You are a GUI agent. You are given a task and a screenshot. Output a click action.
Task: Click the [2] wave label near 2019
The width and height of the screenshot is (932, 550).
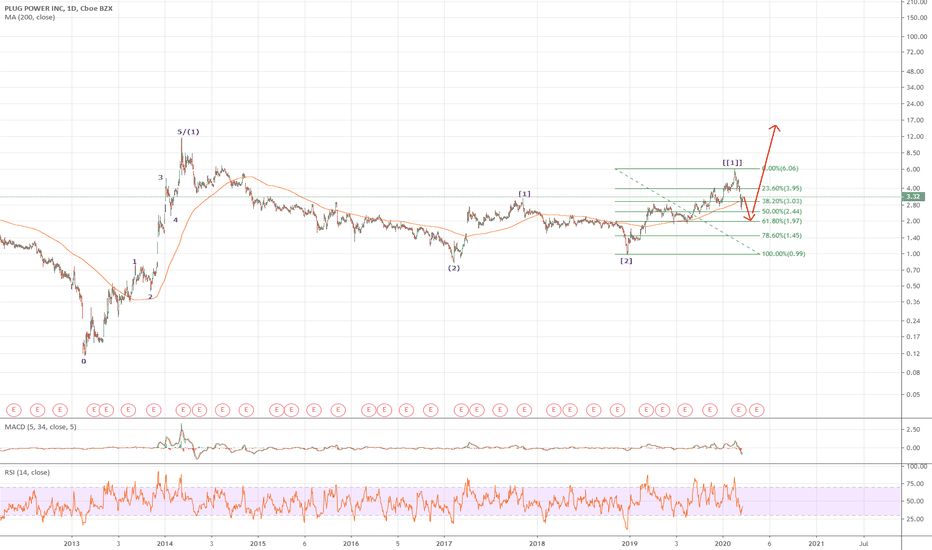coord(626,261)
